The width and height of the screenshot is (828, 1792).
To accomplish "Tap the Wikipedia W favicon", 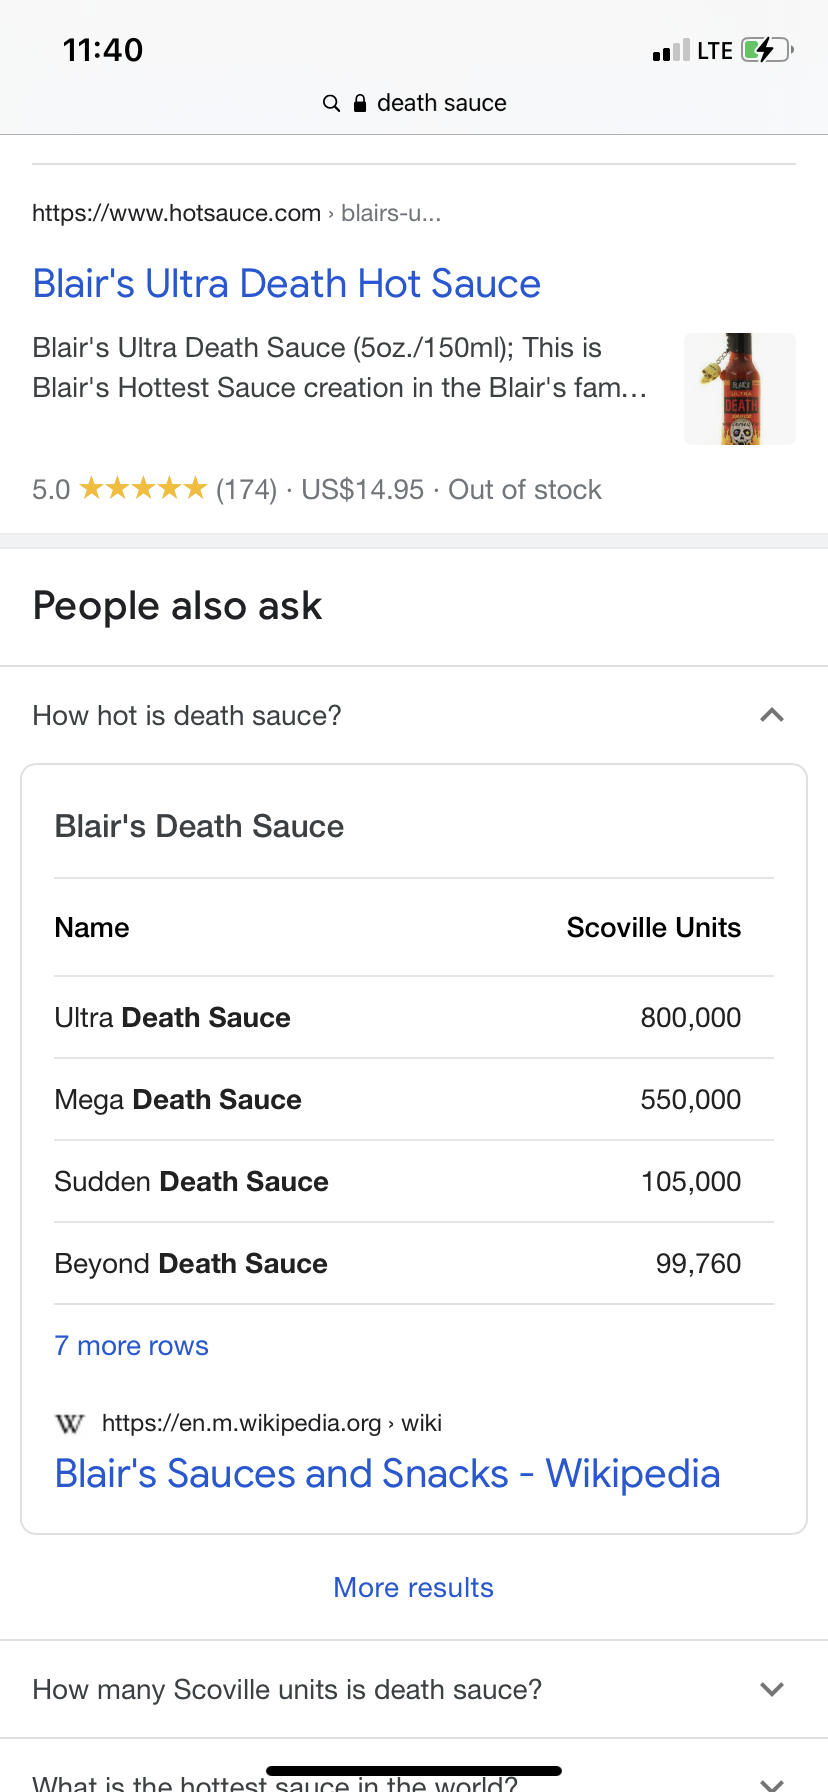I will [x=70, y=1423].
